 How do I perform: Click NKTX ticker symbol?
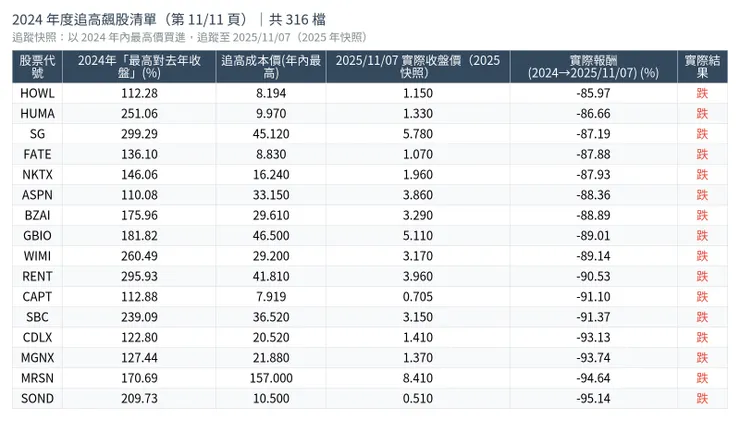pos(37,174)
